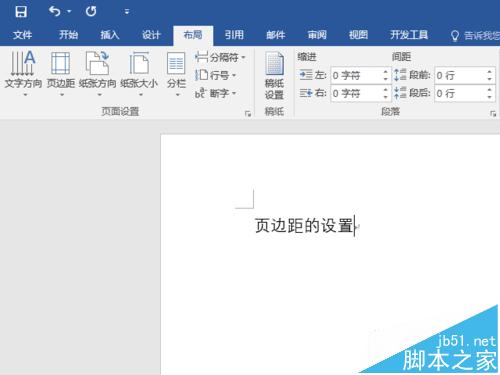Click the 段前 spacing before field
The height and width of the screenshot is (375, 500).
point(460,75)
